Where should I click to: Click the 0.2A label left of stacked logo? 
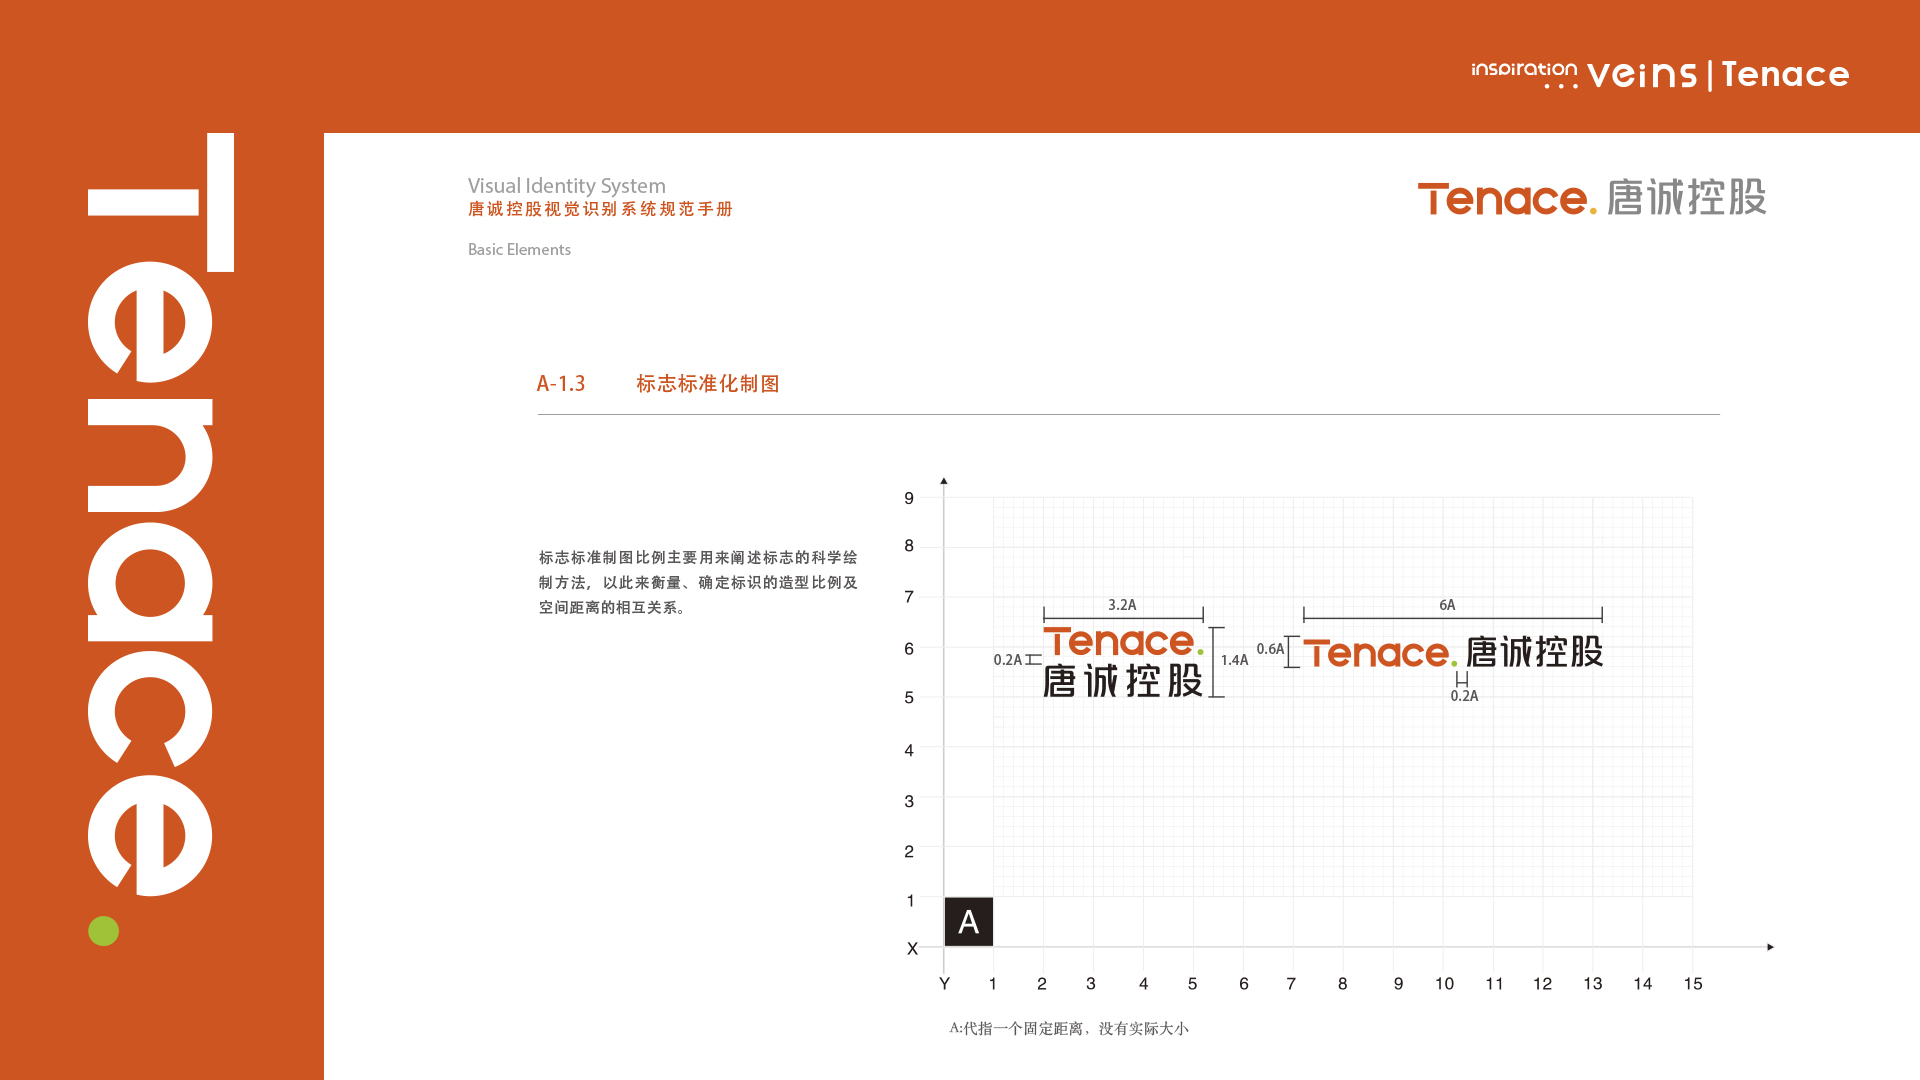1008,660
